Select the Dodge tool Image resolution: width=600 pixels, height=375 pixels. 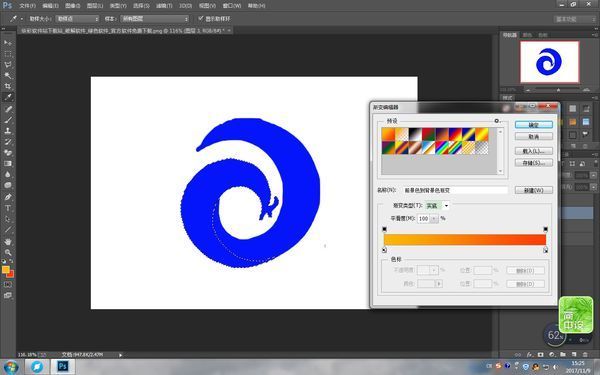click(8, 185)
